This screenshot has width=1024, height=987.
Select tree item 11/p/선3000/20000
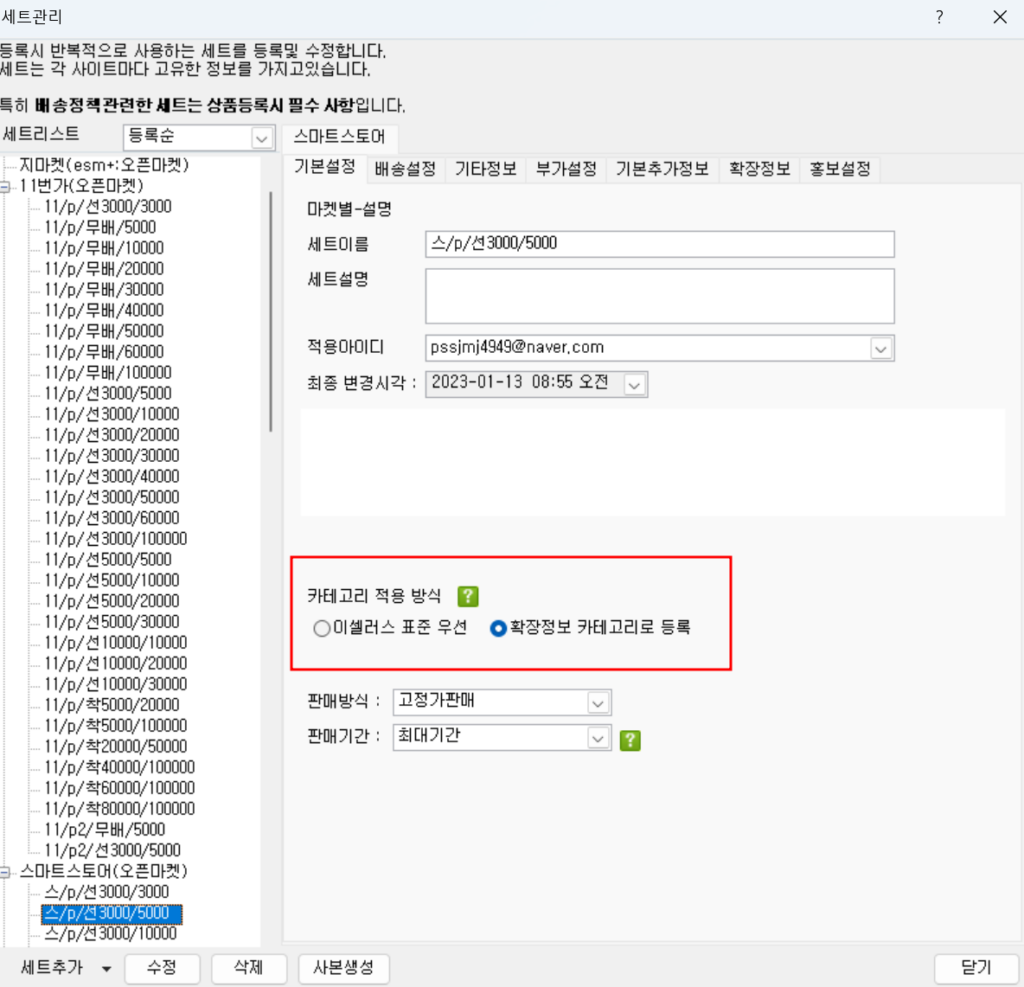point(112,435)
